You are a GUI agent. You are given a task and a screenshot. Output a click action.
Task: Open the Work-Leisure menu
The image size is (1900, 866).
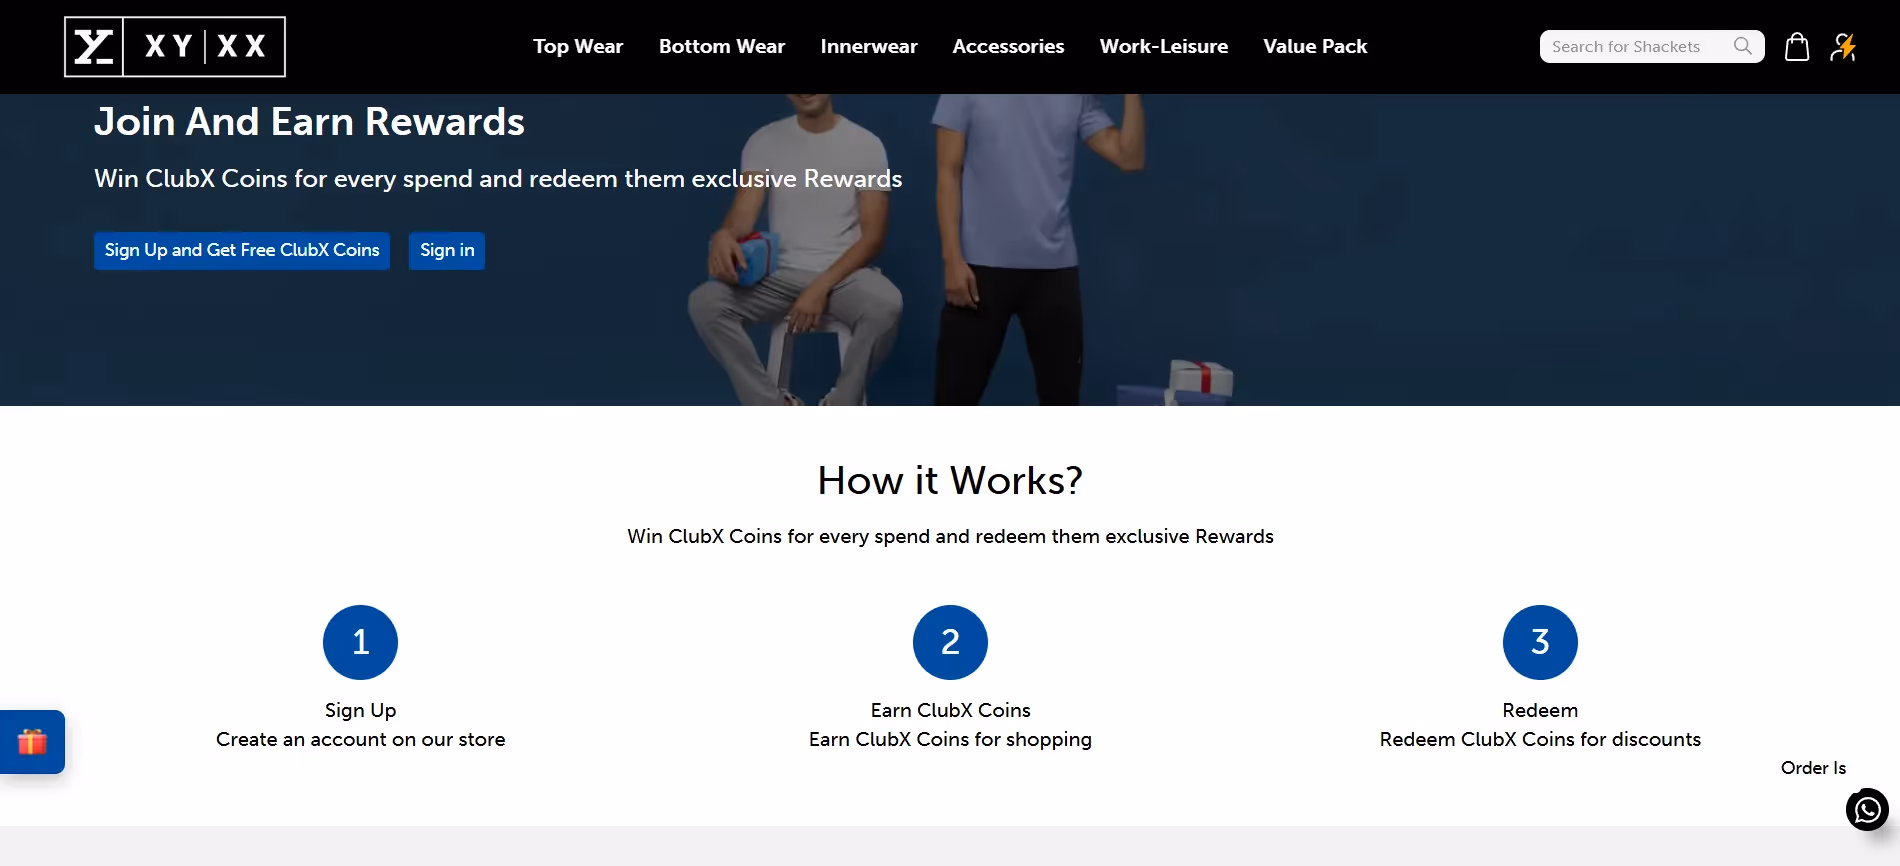click(x=1164, y=46)
